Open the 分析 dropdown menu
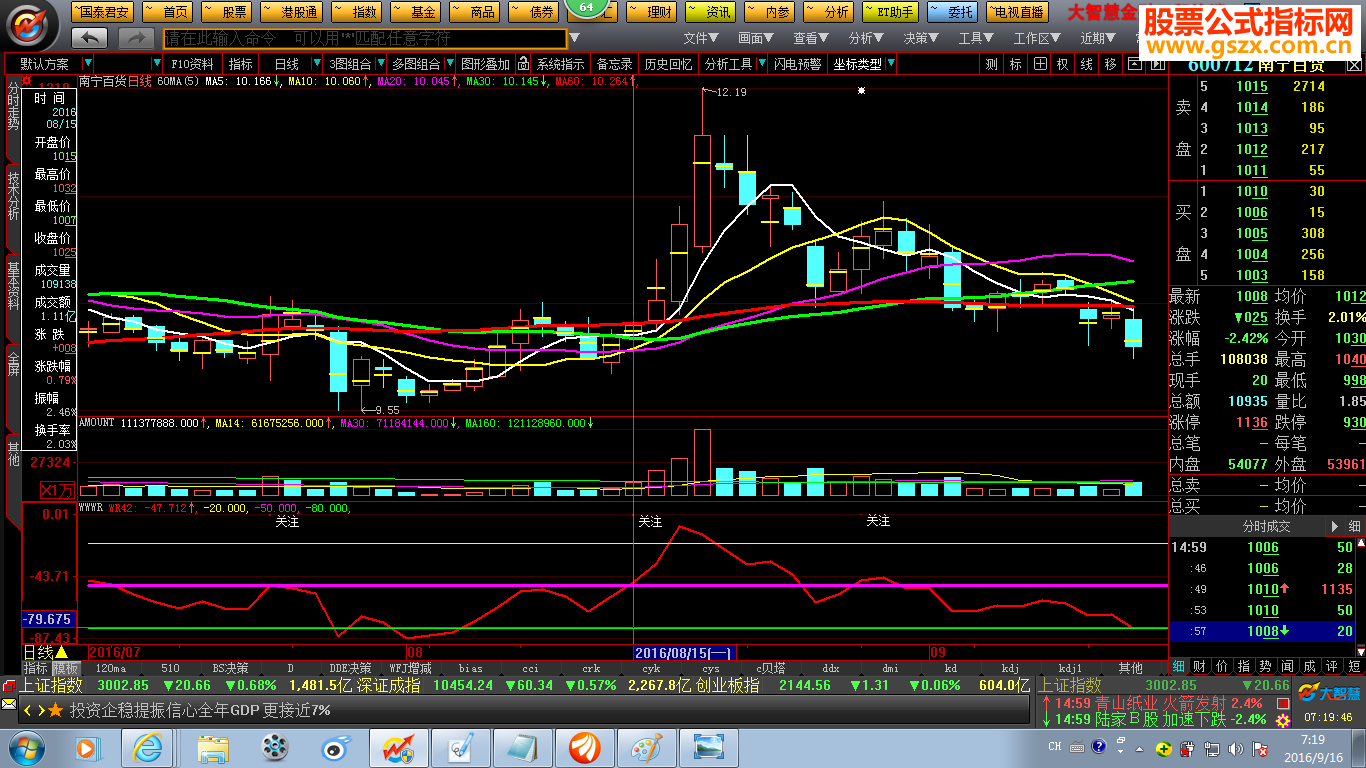 (866, 38)
